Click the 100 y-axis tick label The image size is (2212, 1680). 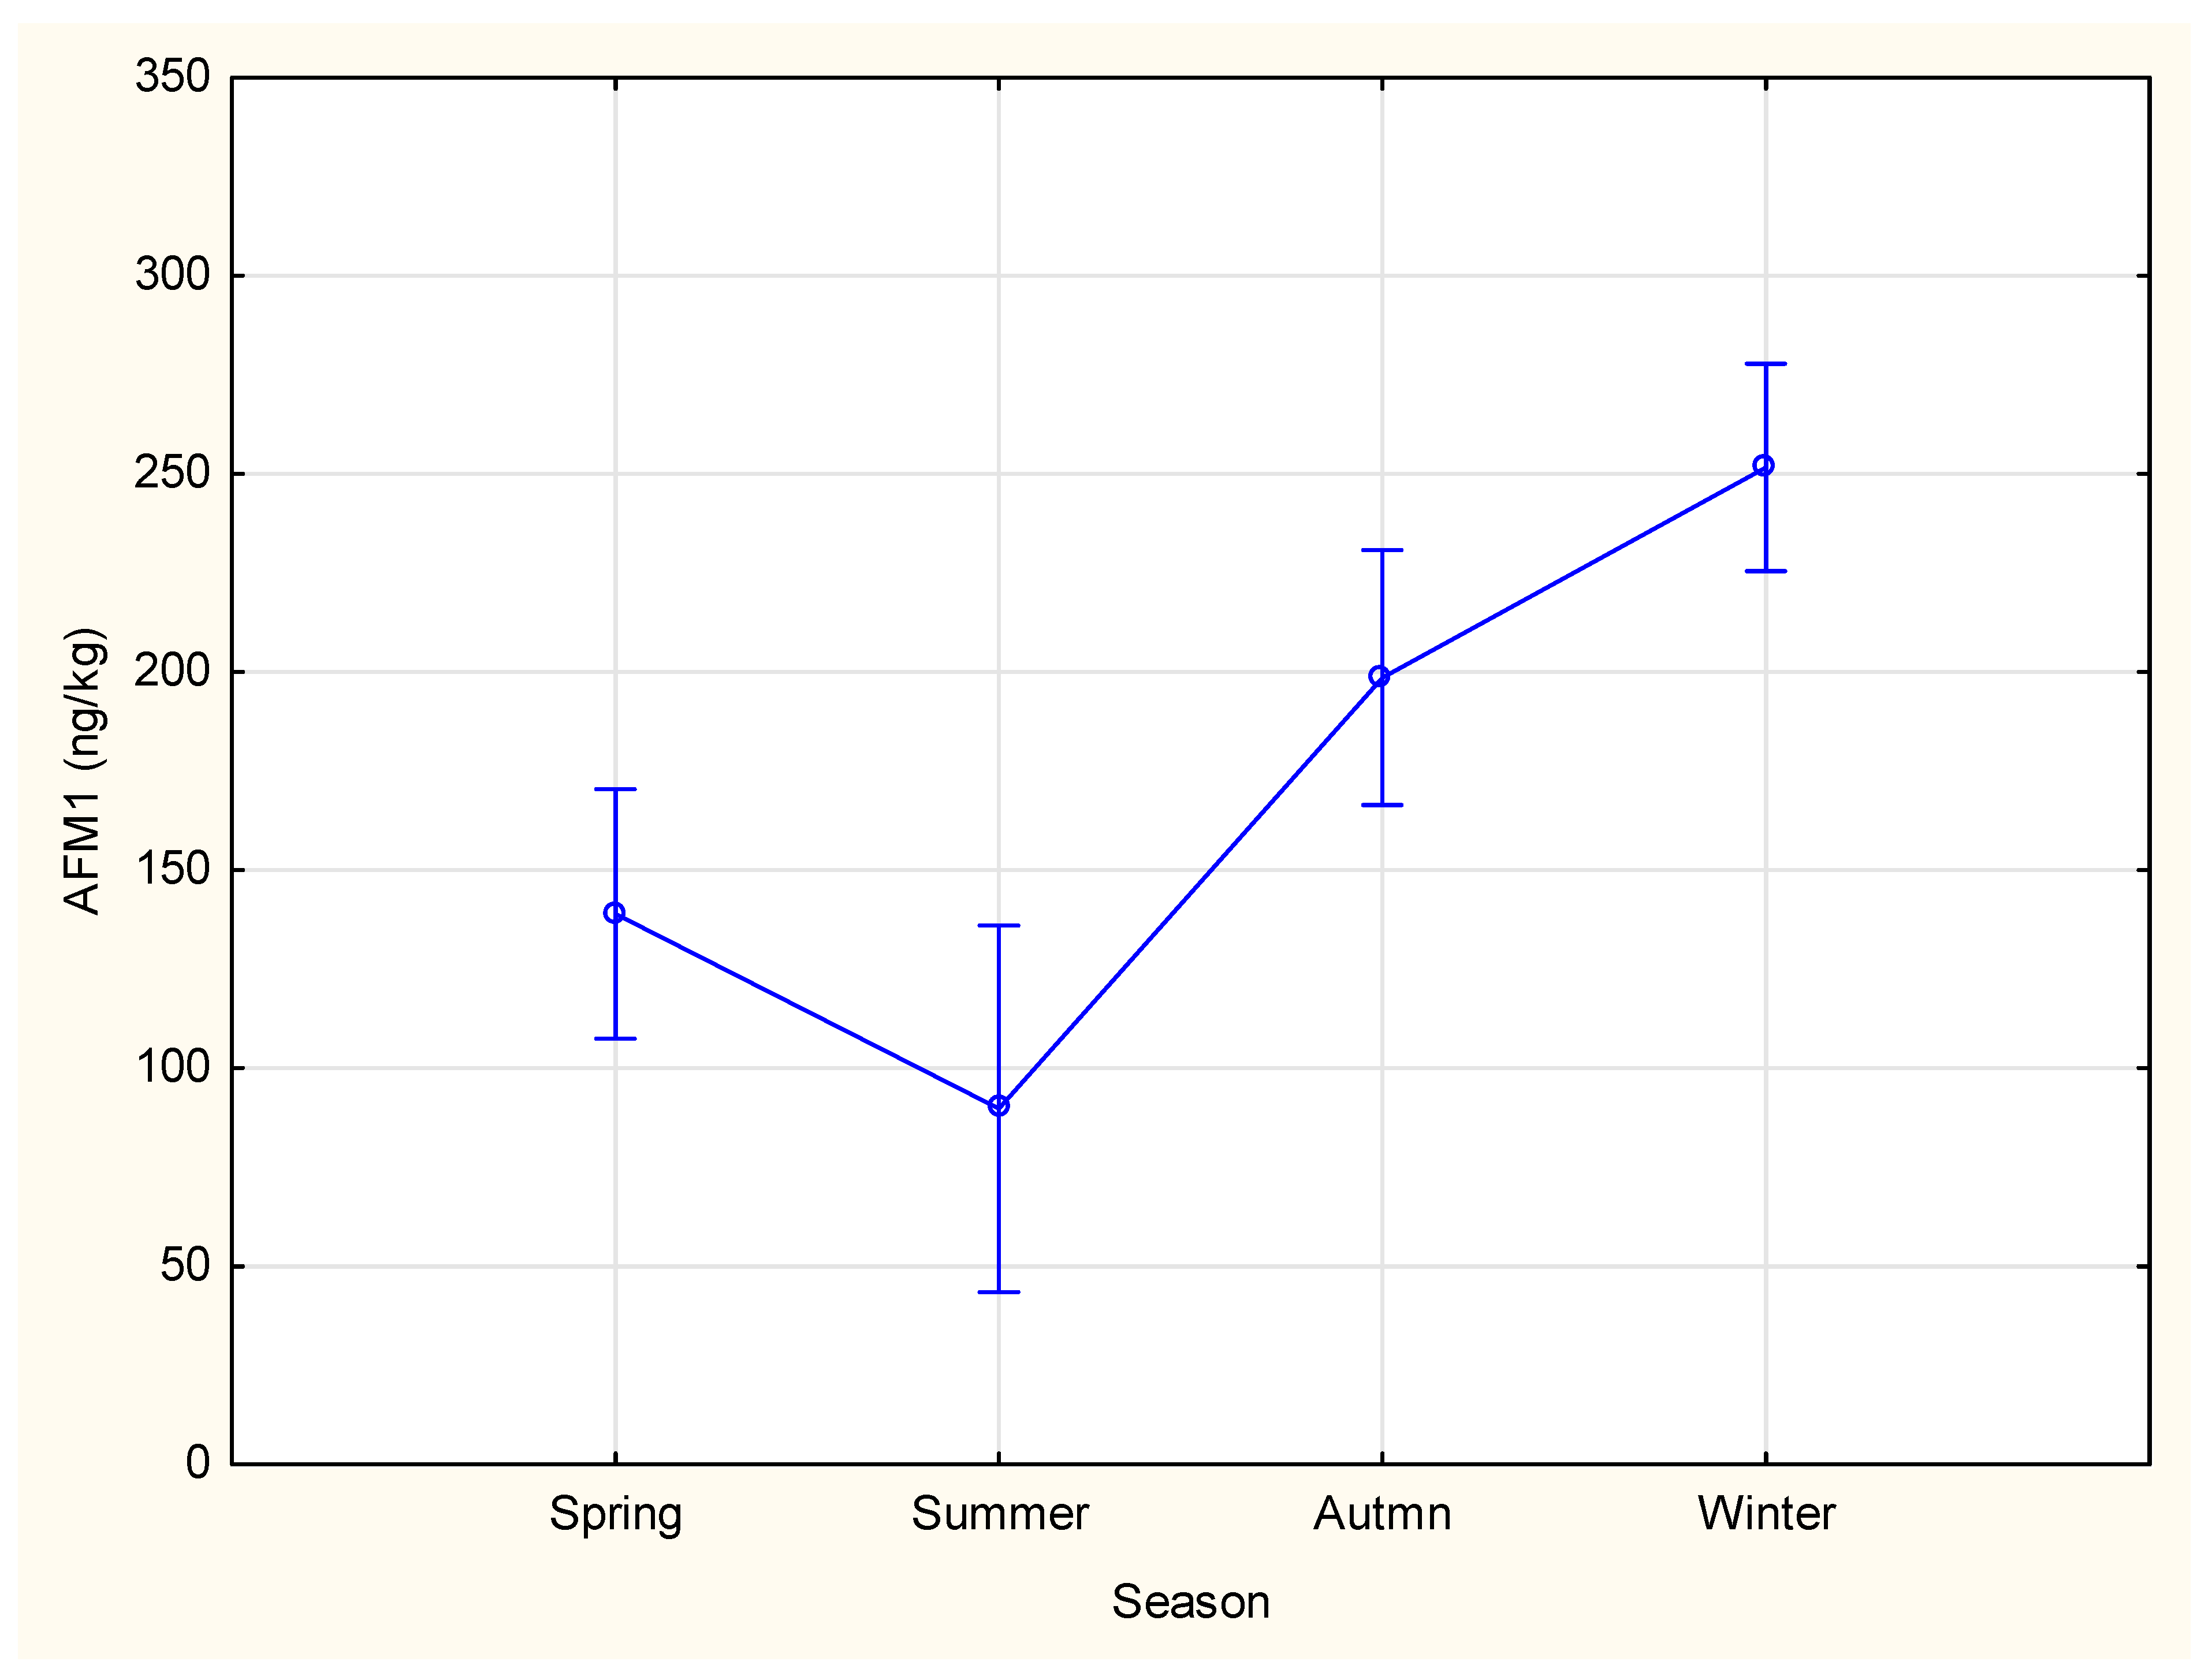172,1068
